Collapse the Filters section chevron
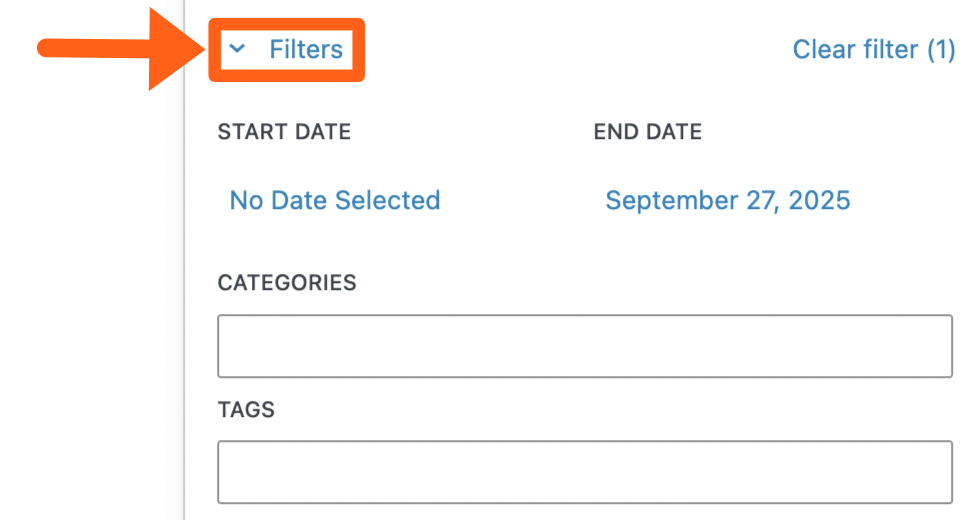The height and width of the screenshot is (520, 969). coord(237,49)
